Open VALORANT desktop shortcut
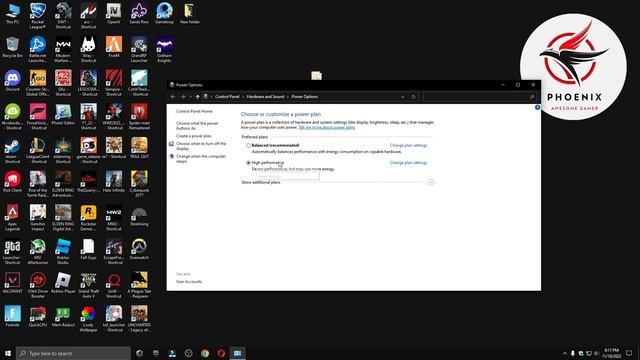This screenshot has width=640, height=360. (x=12, y=283)
